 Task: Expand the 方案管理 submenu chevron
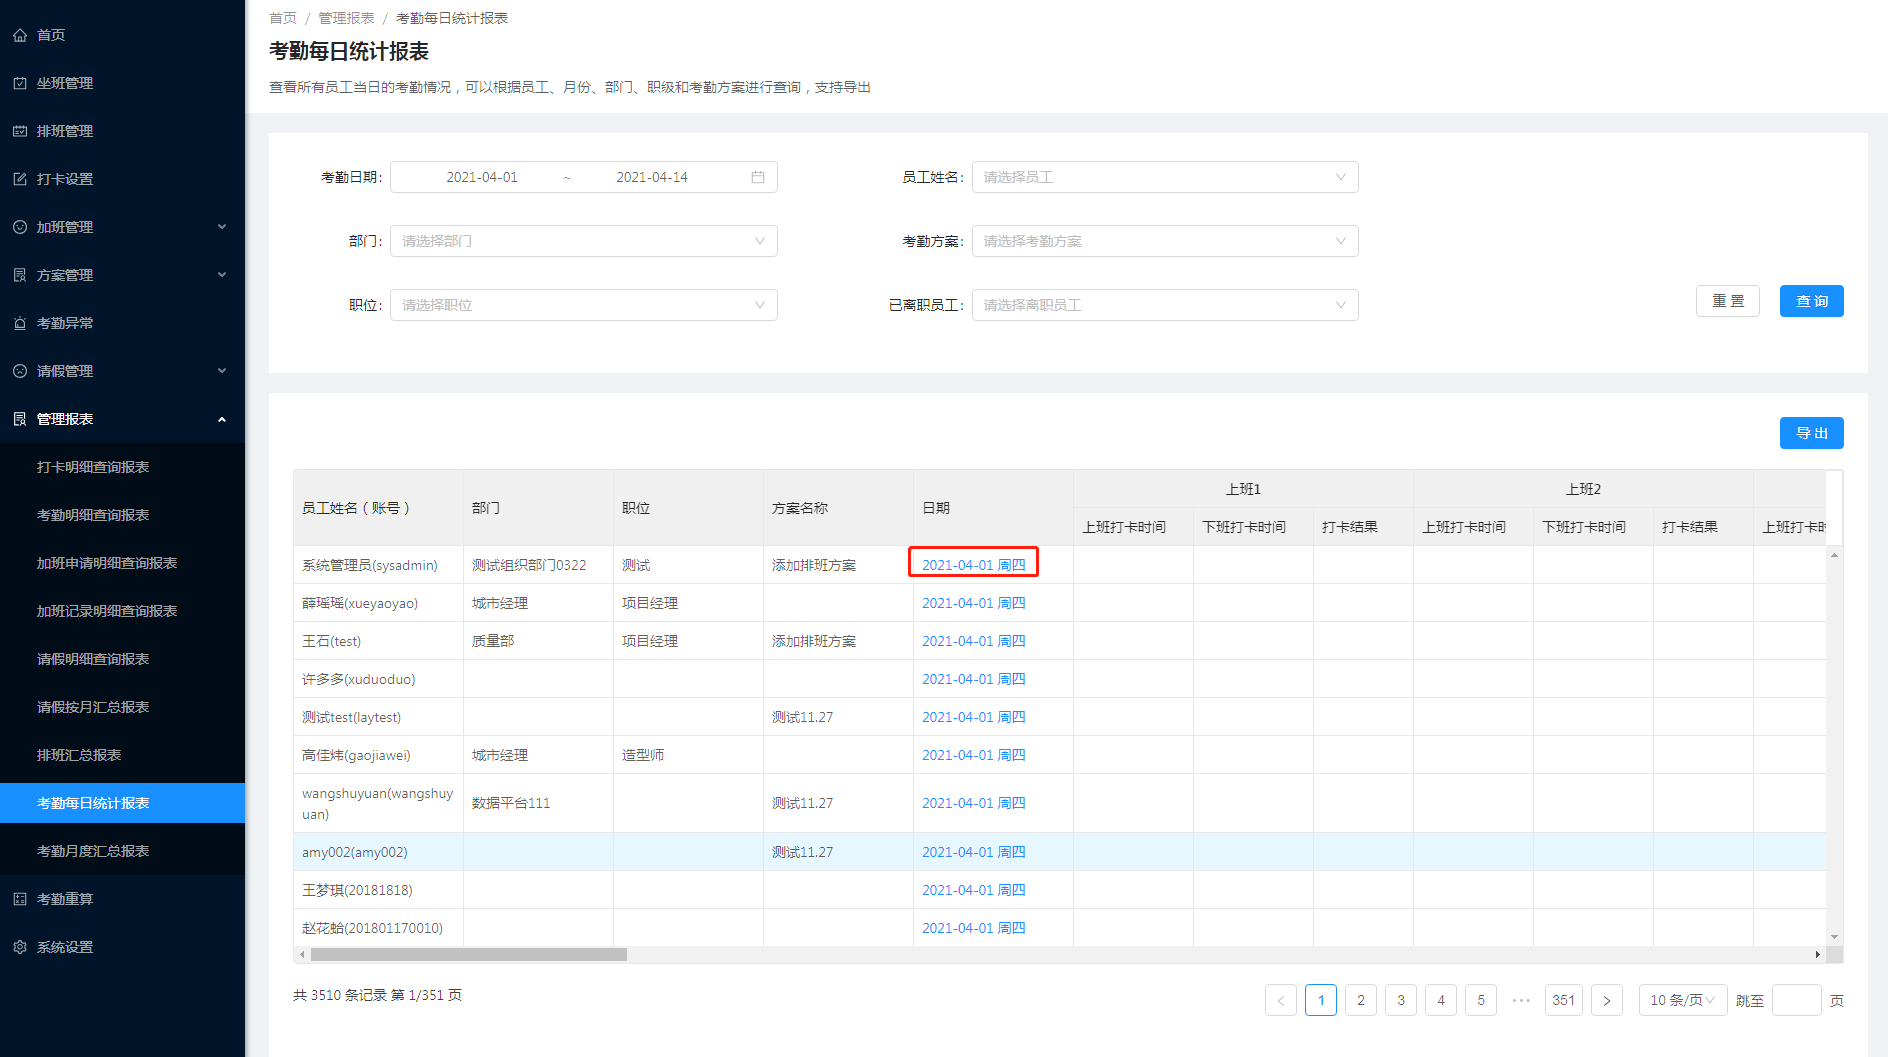222,275
